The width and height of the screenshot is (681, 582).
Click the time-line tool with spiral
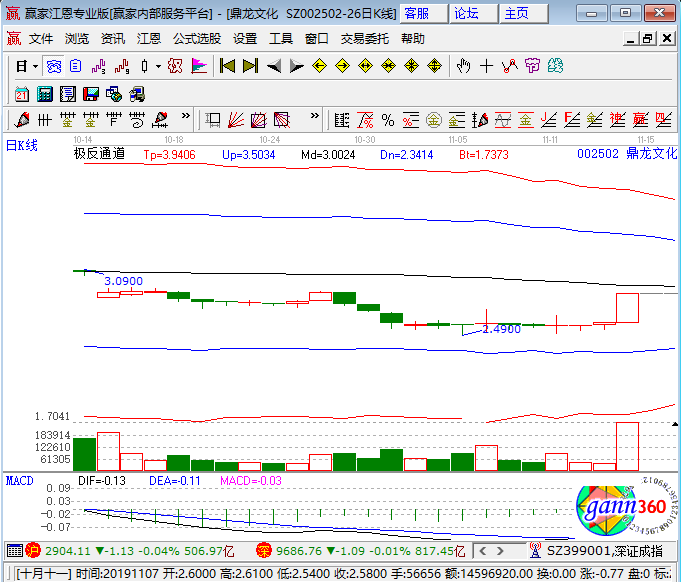click(137, 120)
